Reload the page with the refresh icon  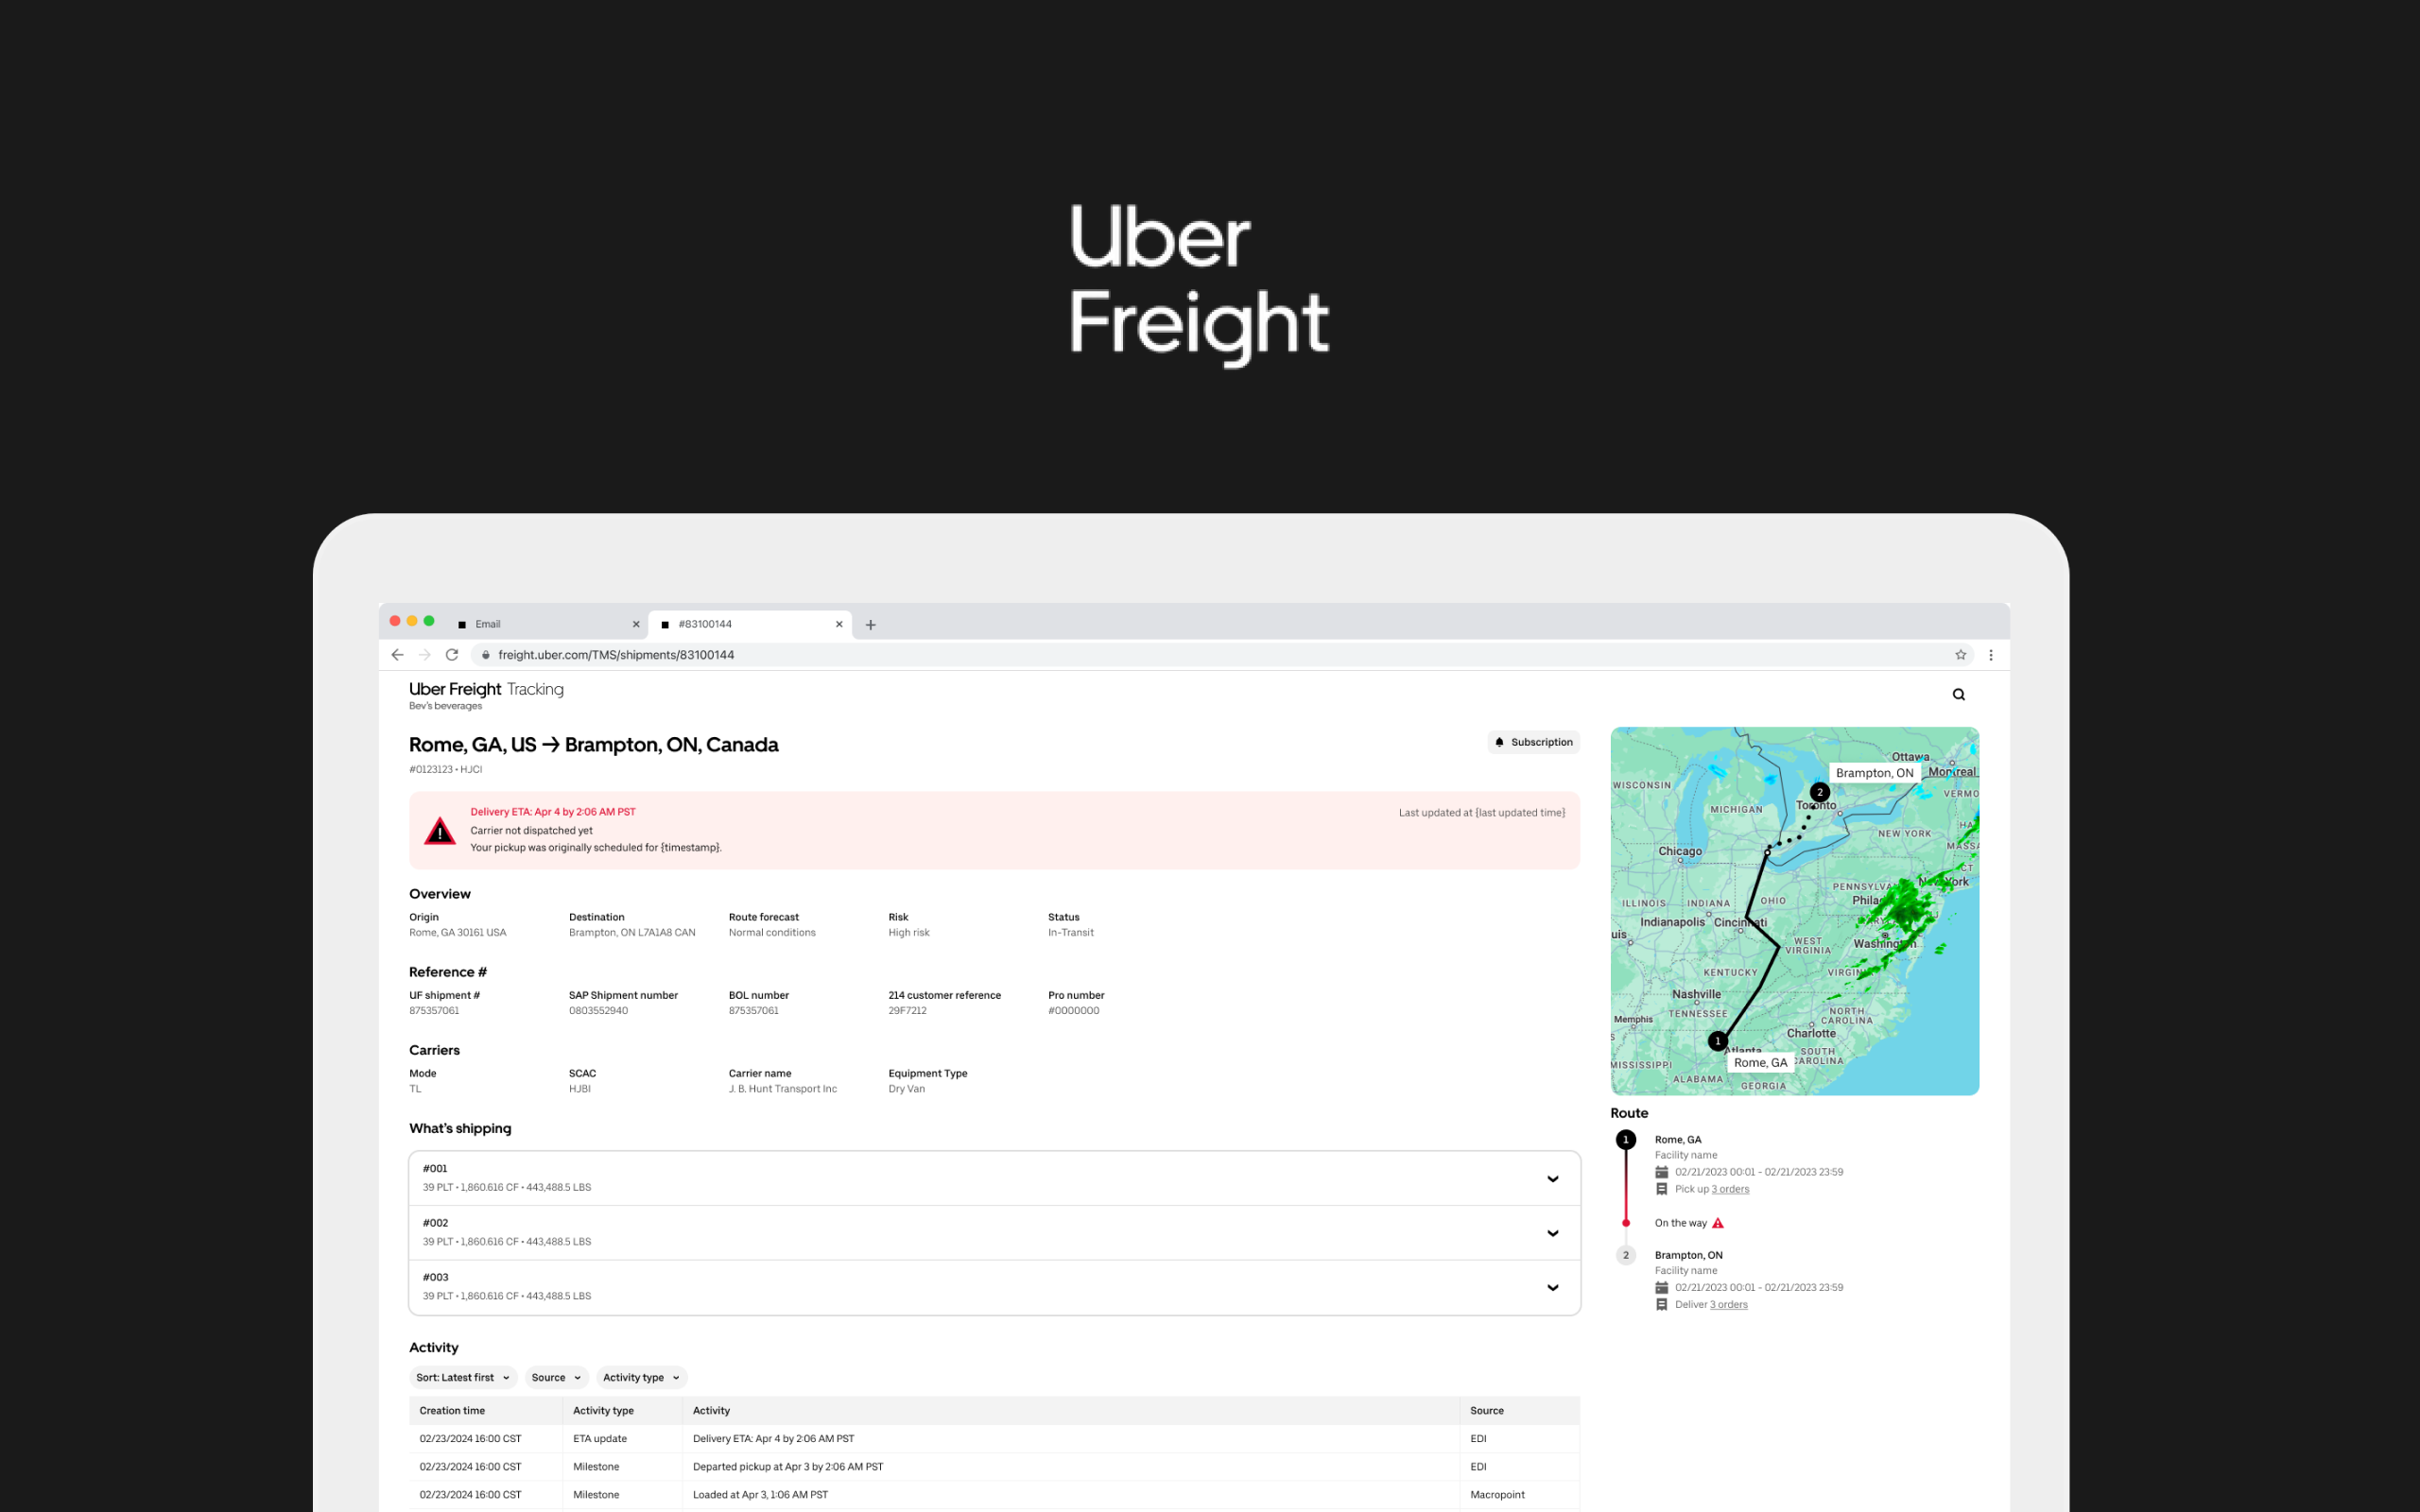[x=452, y=655]
